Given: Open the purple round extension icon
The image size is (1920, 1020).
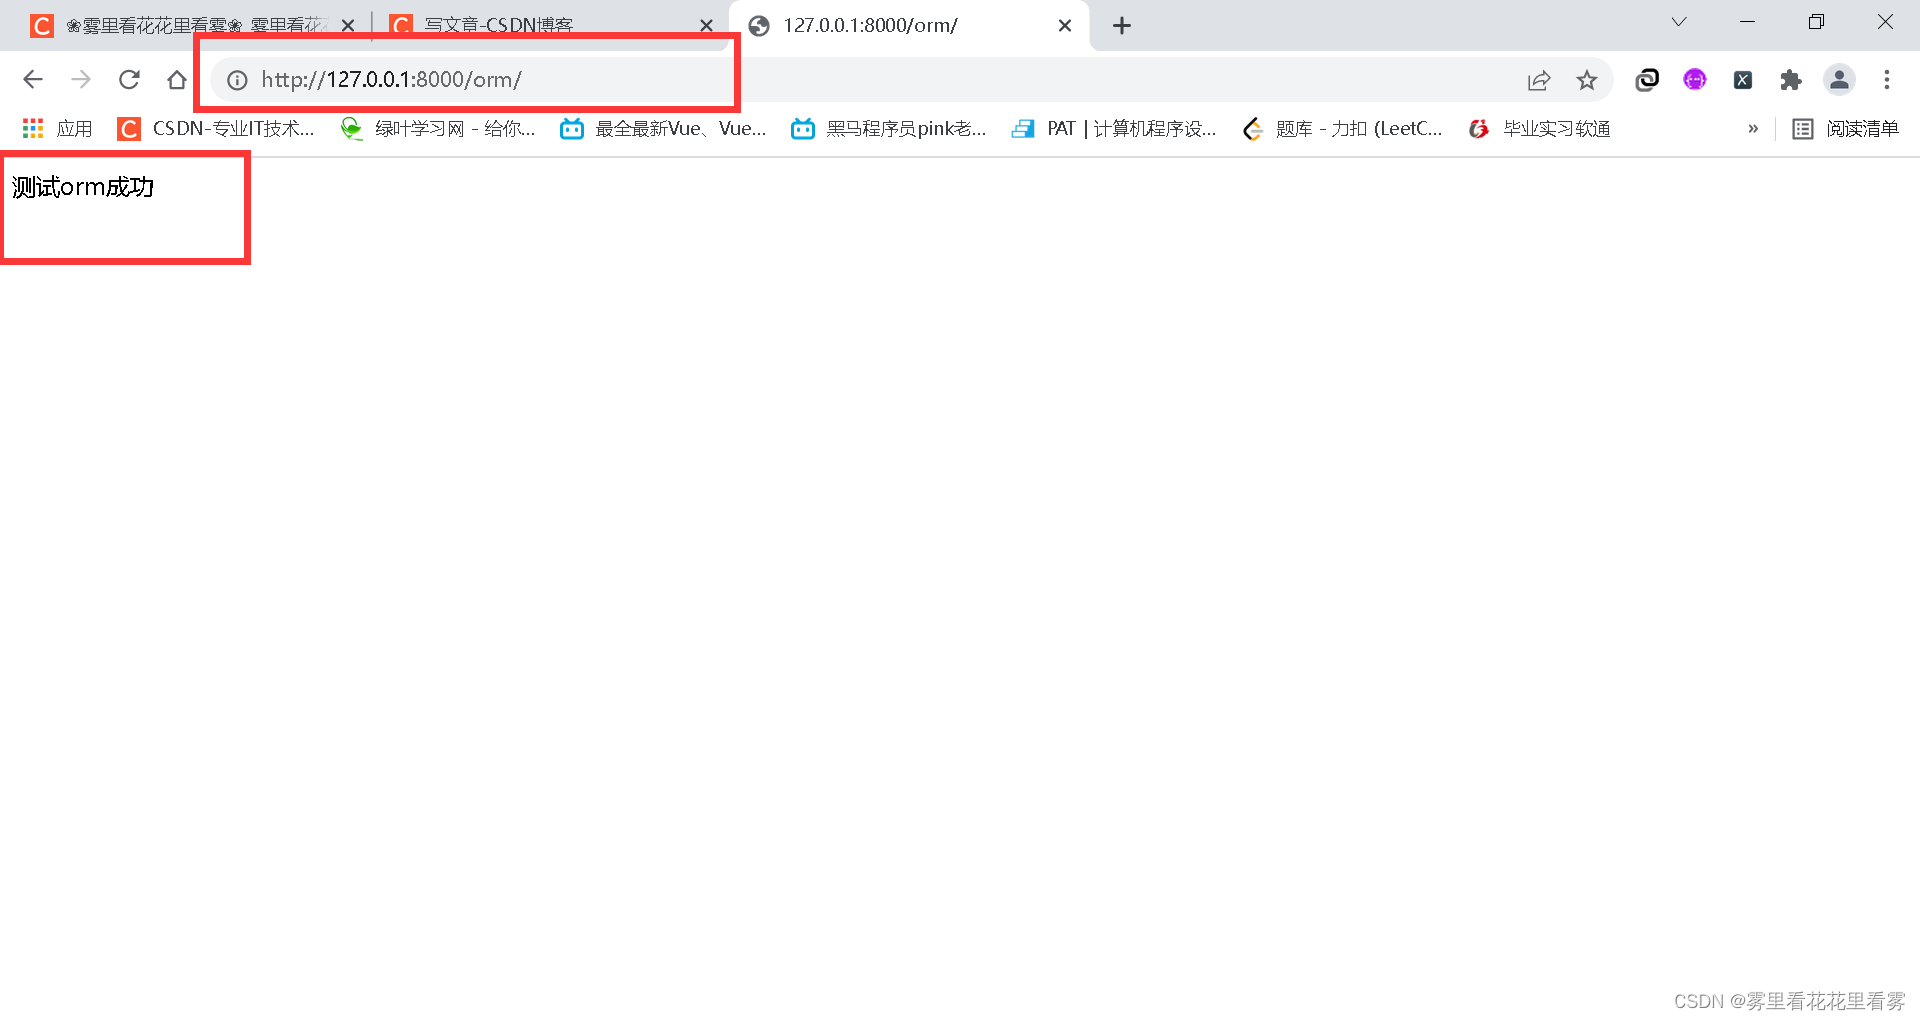Looking at the screenshot, I should 1695,80.
